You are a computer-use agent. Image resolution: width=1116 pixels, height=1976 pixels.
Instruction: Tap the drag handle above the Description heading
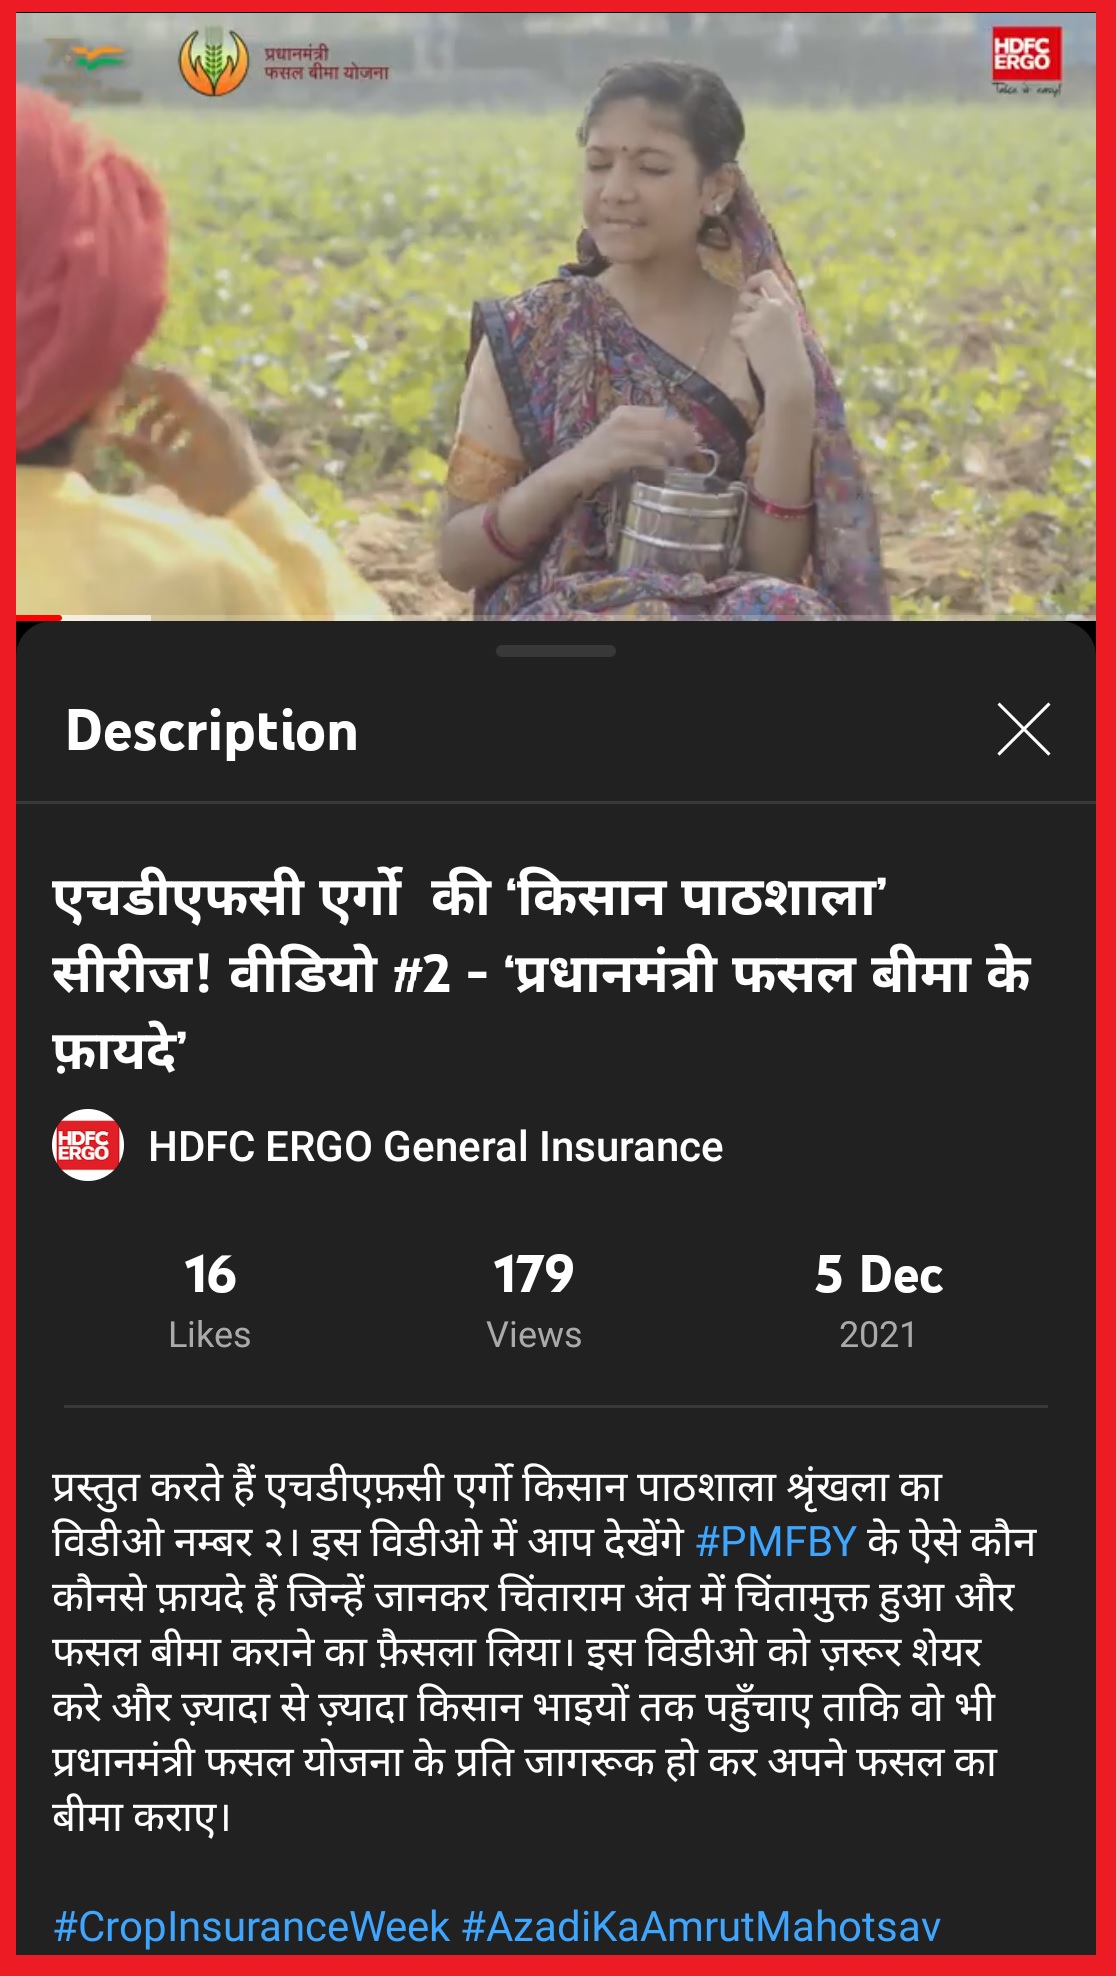click(x=556, y=651)
